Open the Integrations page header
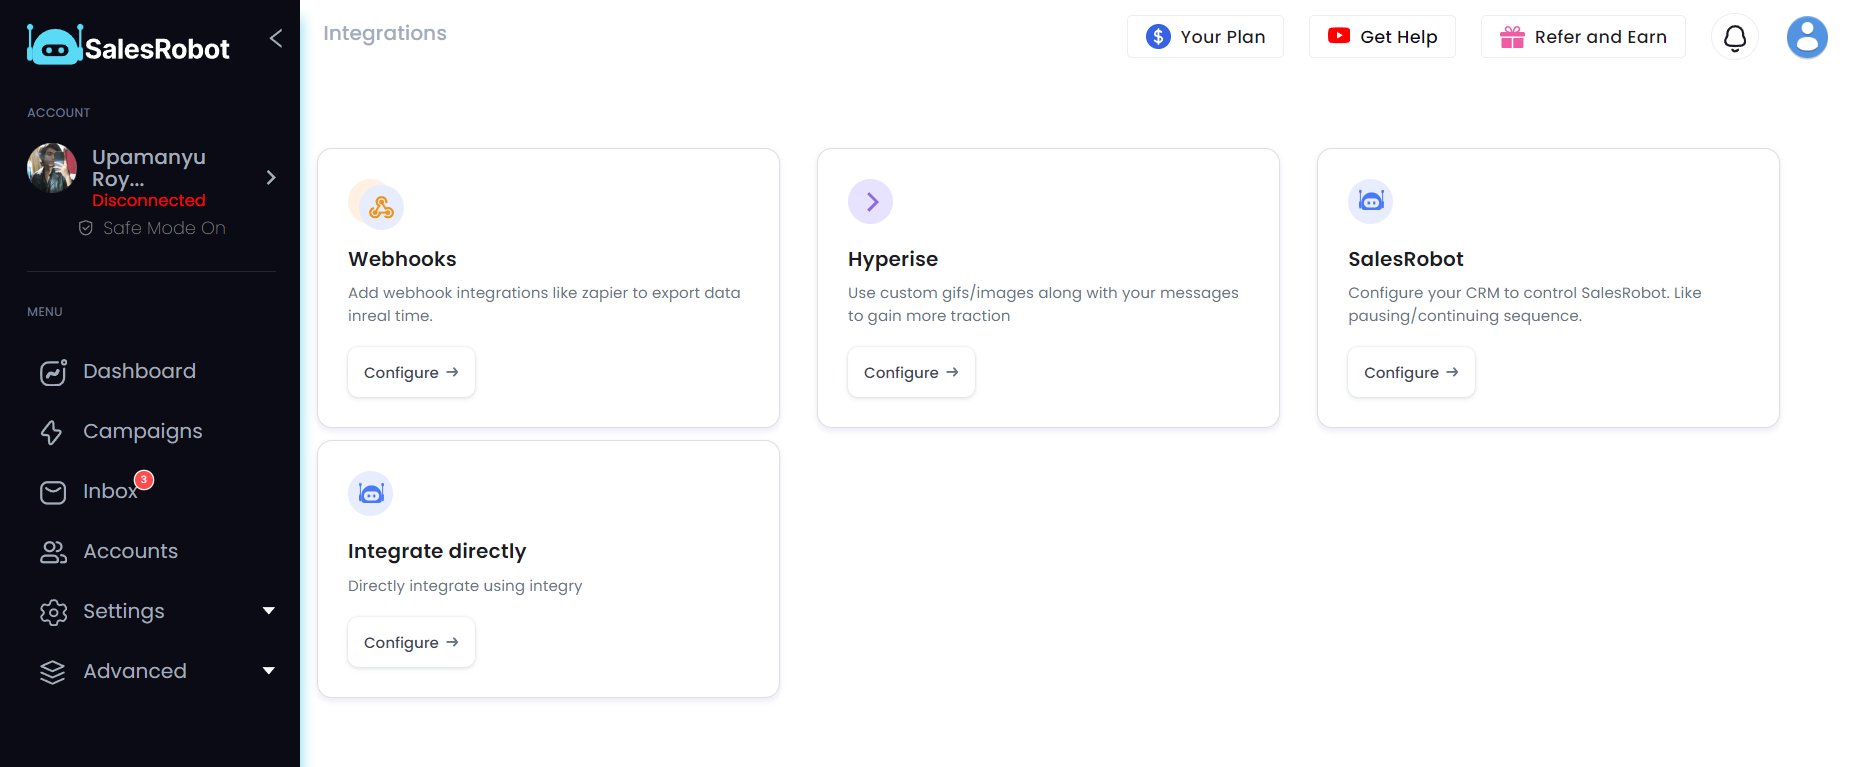The image size is (1860, 767). 385,33
